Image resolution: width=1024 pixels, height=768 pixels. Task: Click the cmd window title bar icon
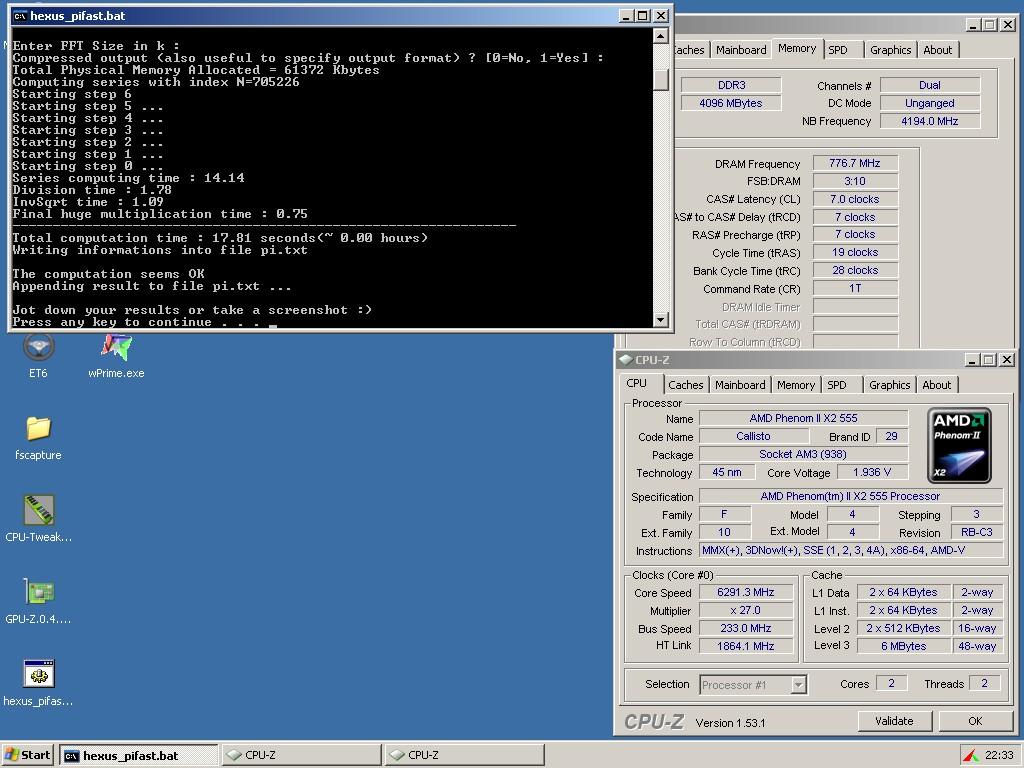20,16
